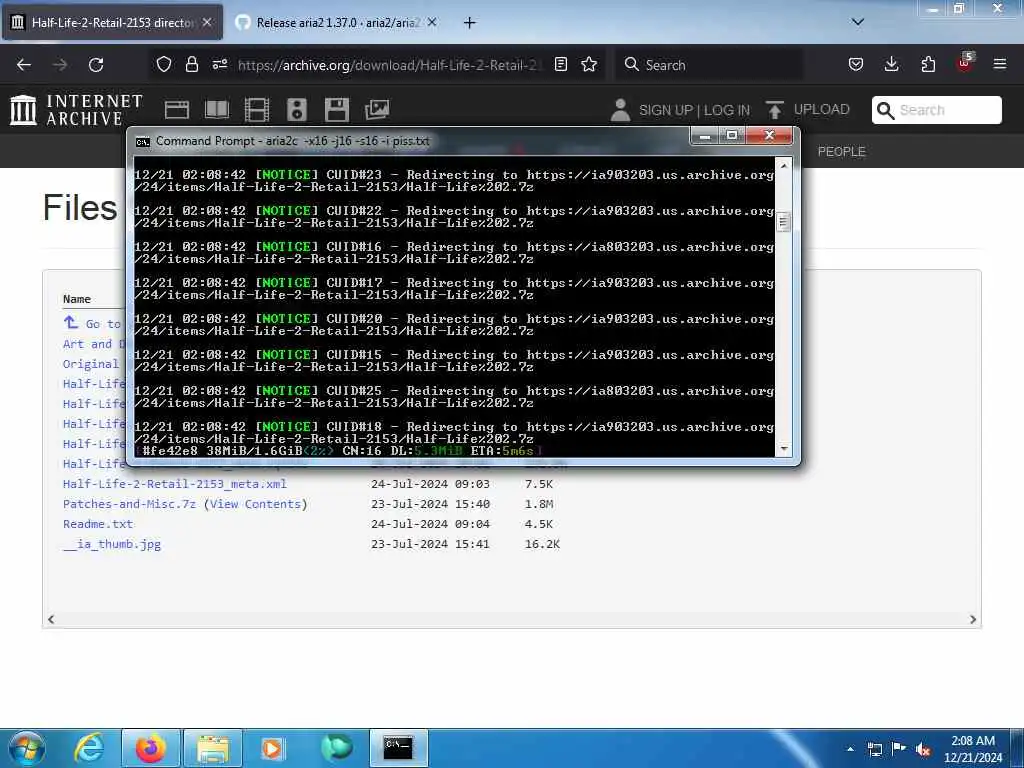Screen dimensions: 1024x768
Task: Click Command Prompt scrollbar thumb
Action: tap(784, 222)
